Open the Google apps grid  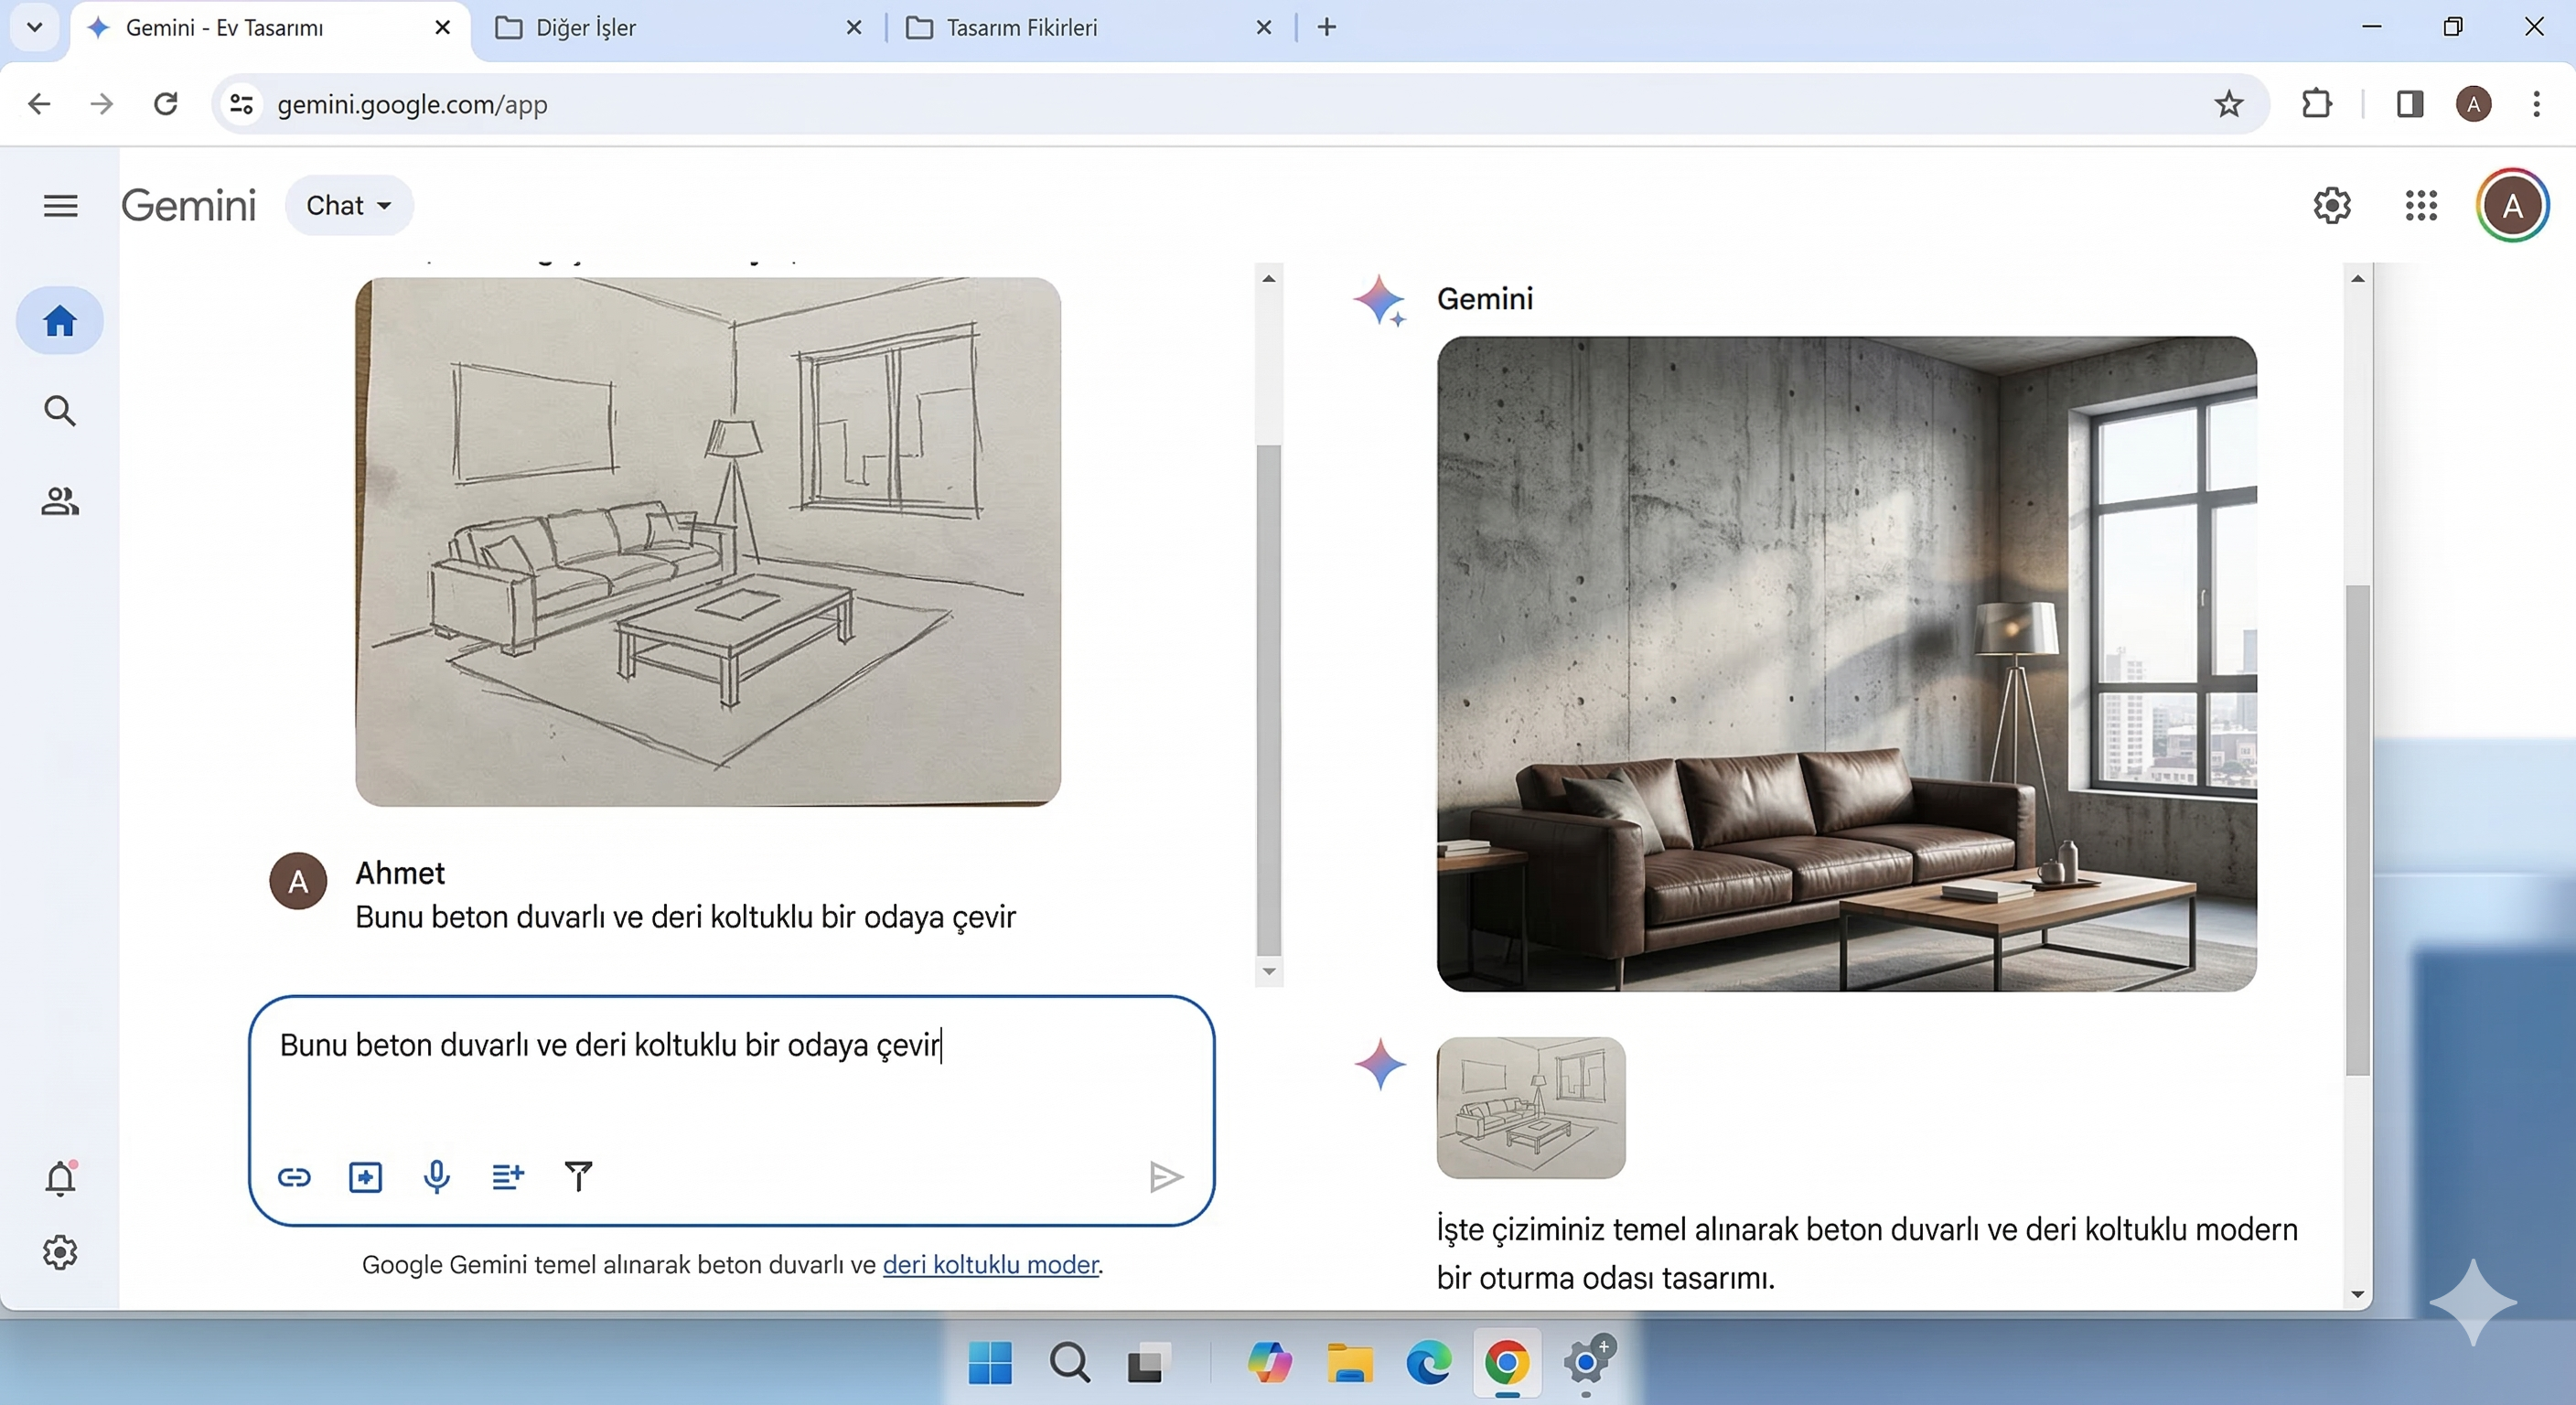pos(2421,205)
